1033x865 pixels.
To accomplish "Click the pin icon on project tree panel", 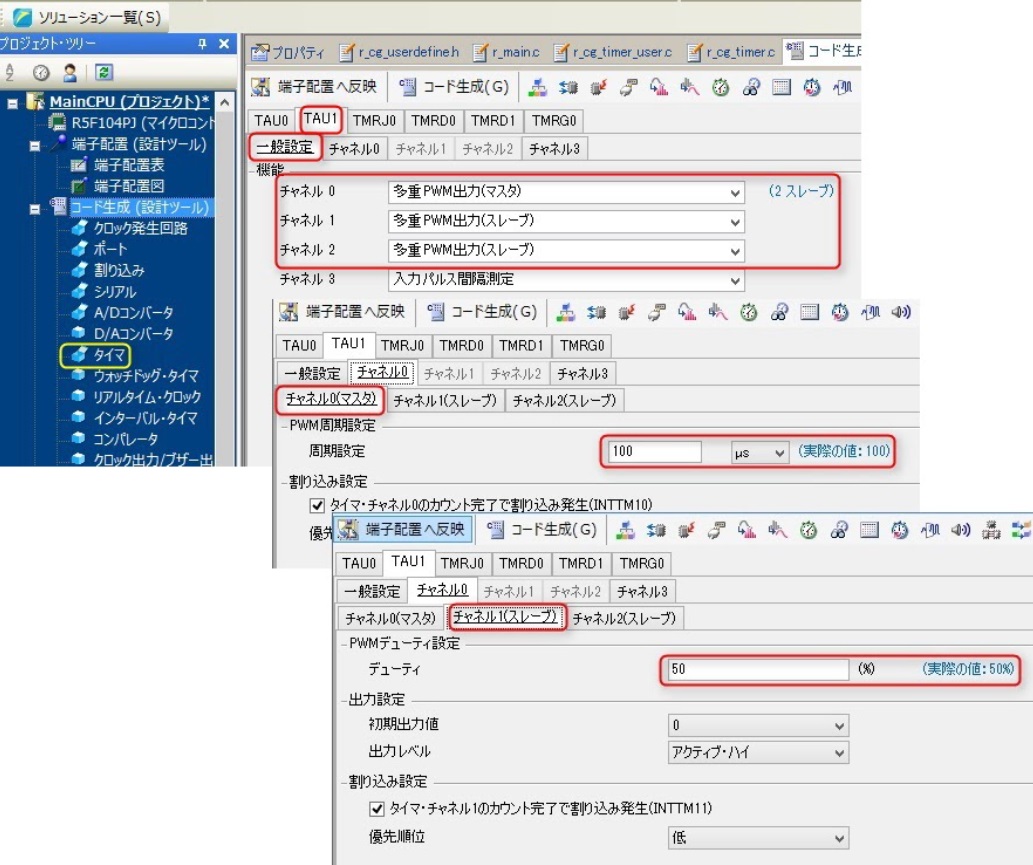I will pyautogui.click(x=202, y=44).
